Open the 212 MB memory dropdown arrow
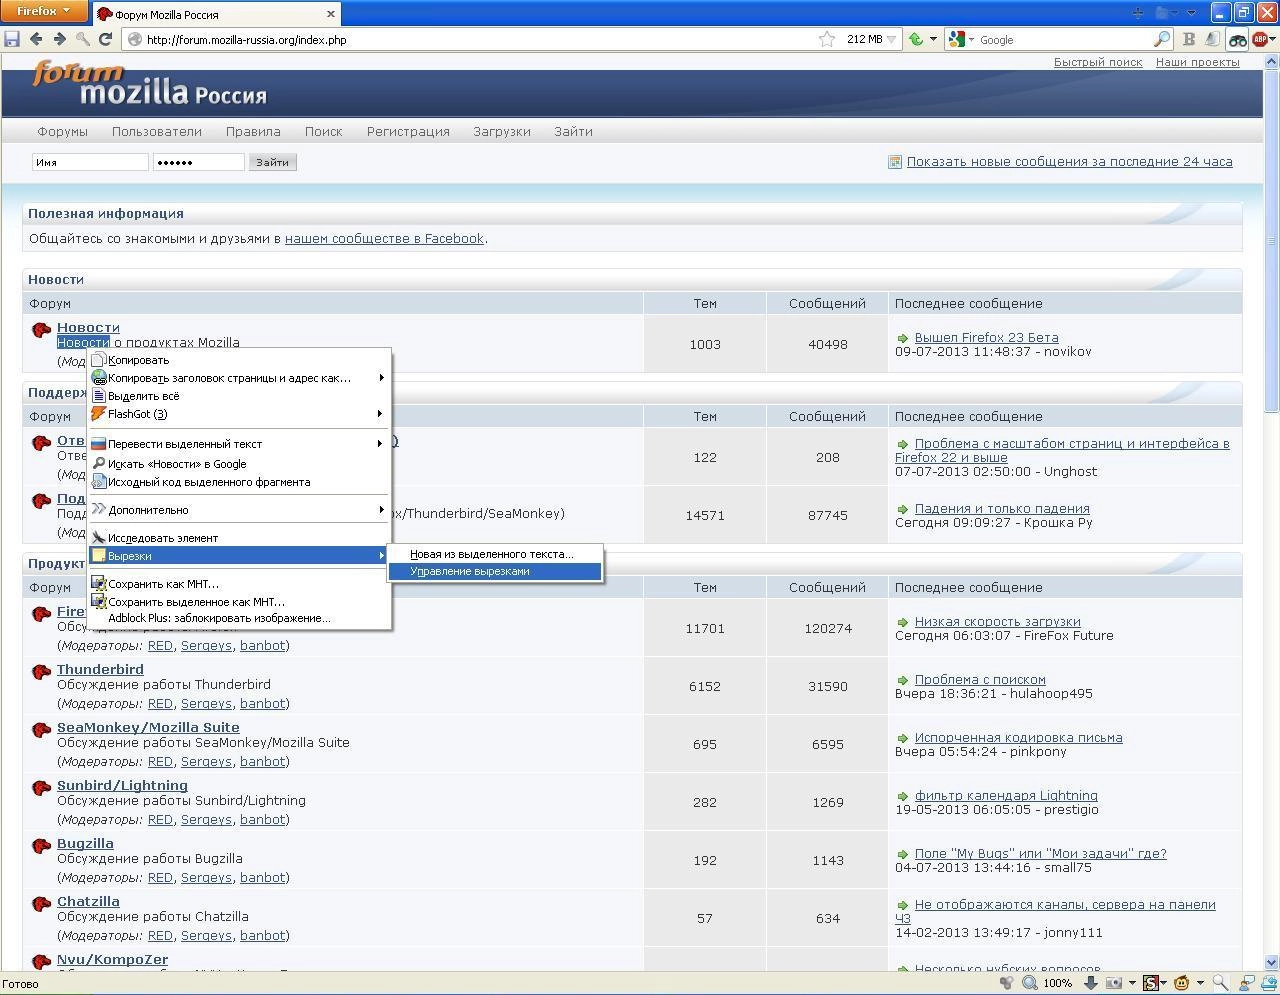Image resolution: width=1280 pixels, height=995 pixels. click(x=892, y=40)
